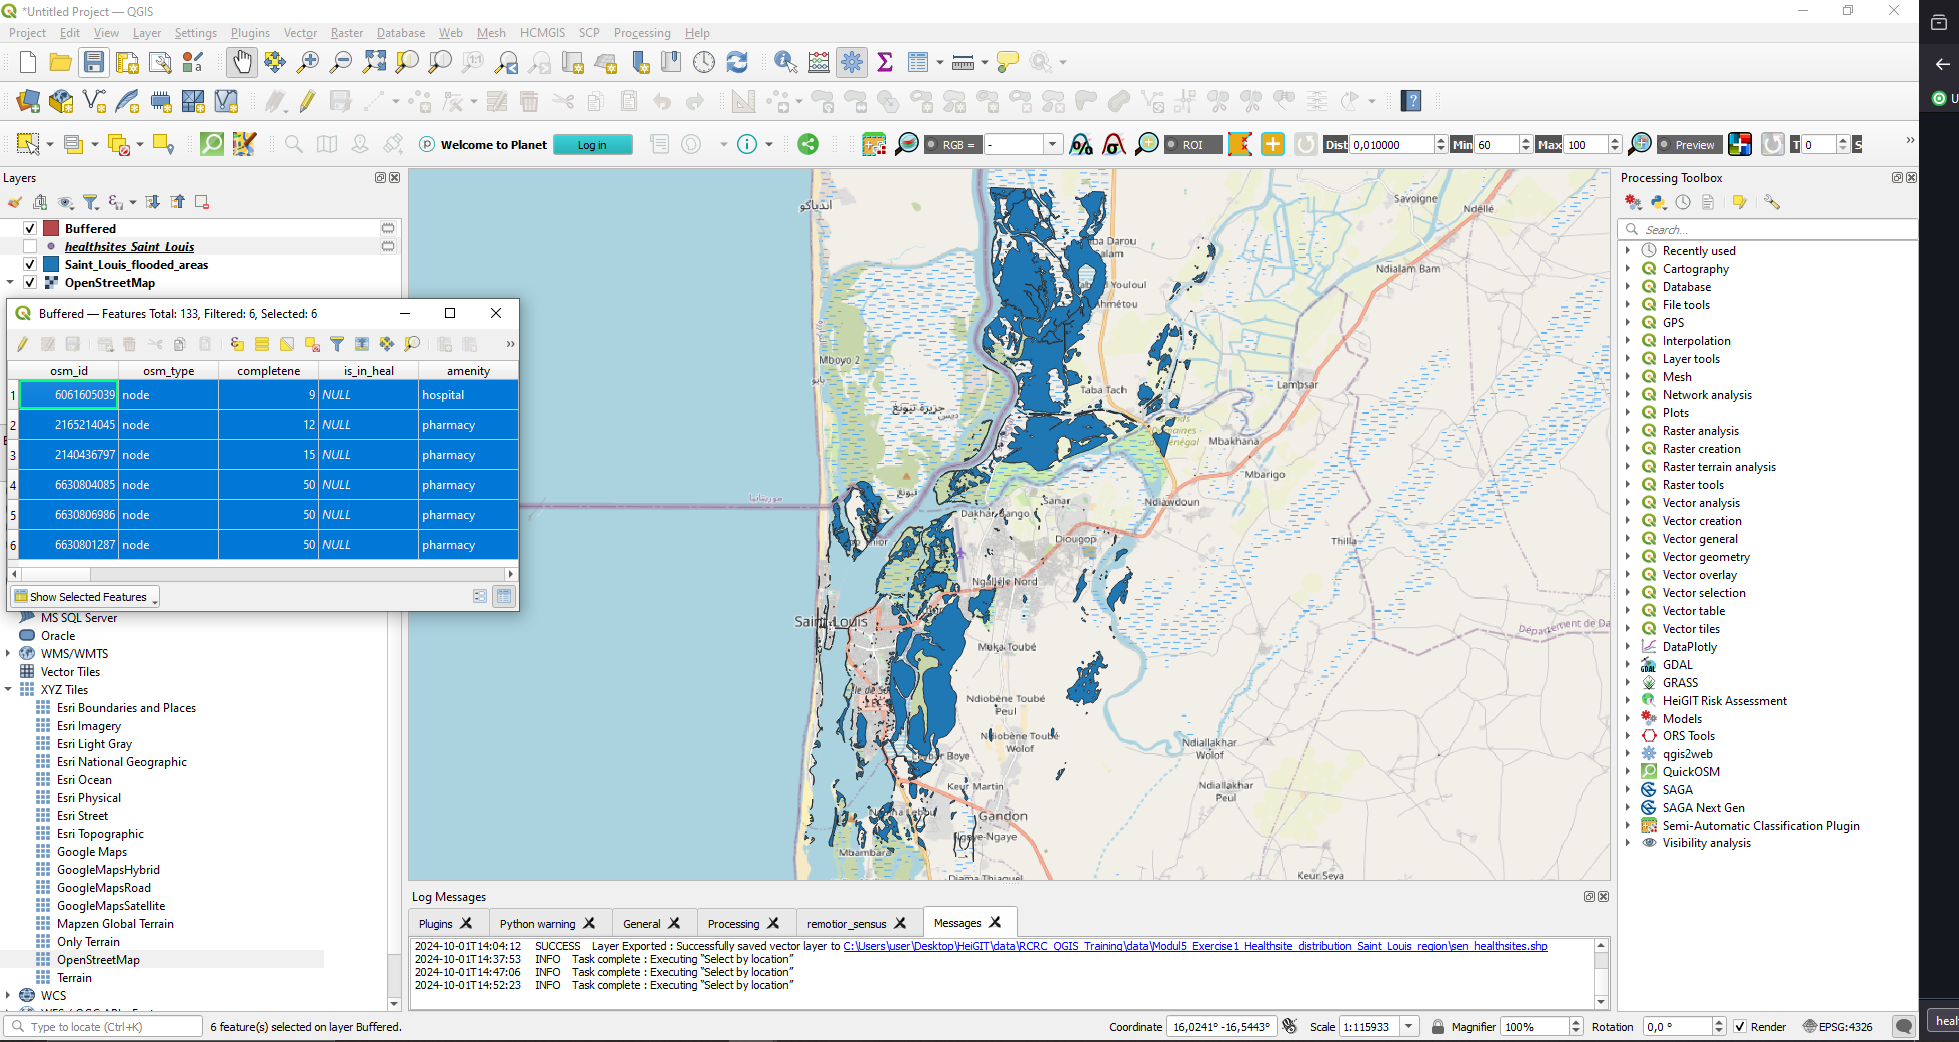The width and height of the screenshot is (1959, 1042).
Task: Click the Save Project icon
Action: click(94, 62)
